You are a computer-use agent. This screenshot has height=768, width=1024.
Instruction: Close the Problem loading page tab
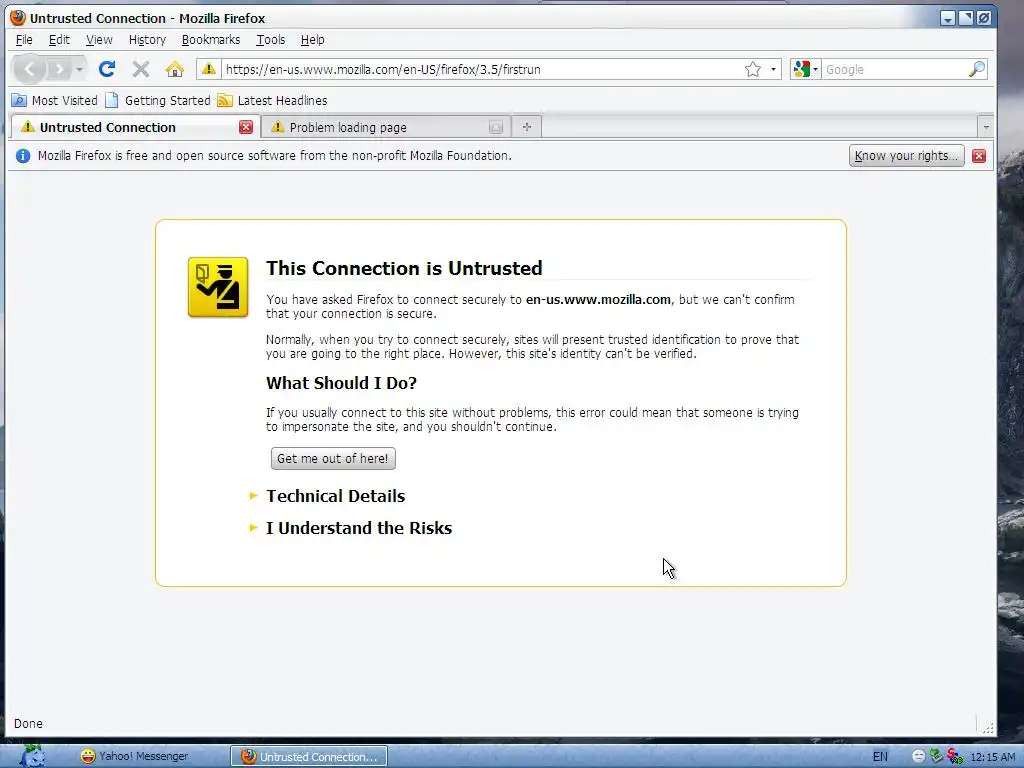point(496,127)
